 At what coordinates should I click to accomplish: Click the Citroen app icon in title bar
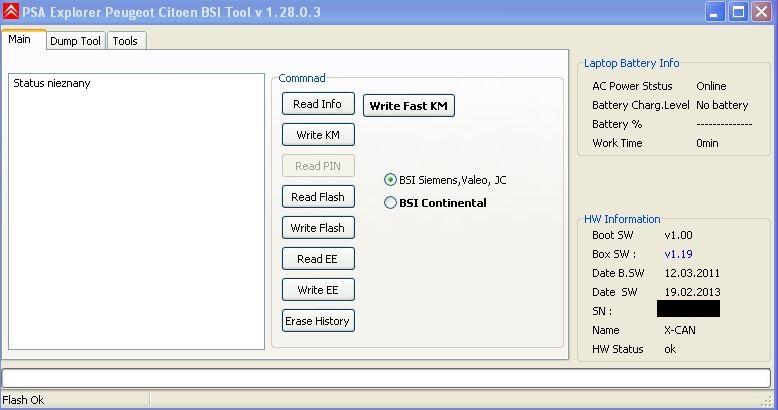click(x=11, y=13)
